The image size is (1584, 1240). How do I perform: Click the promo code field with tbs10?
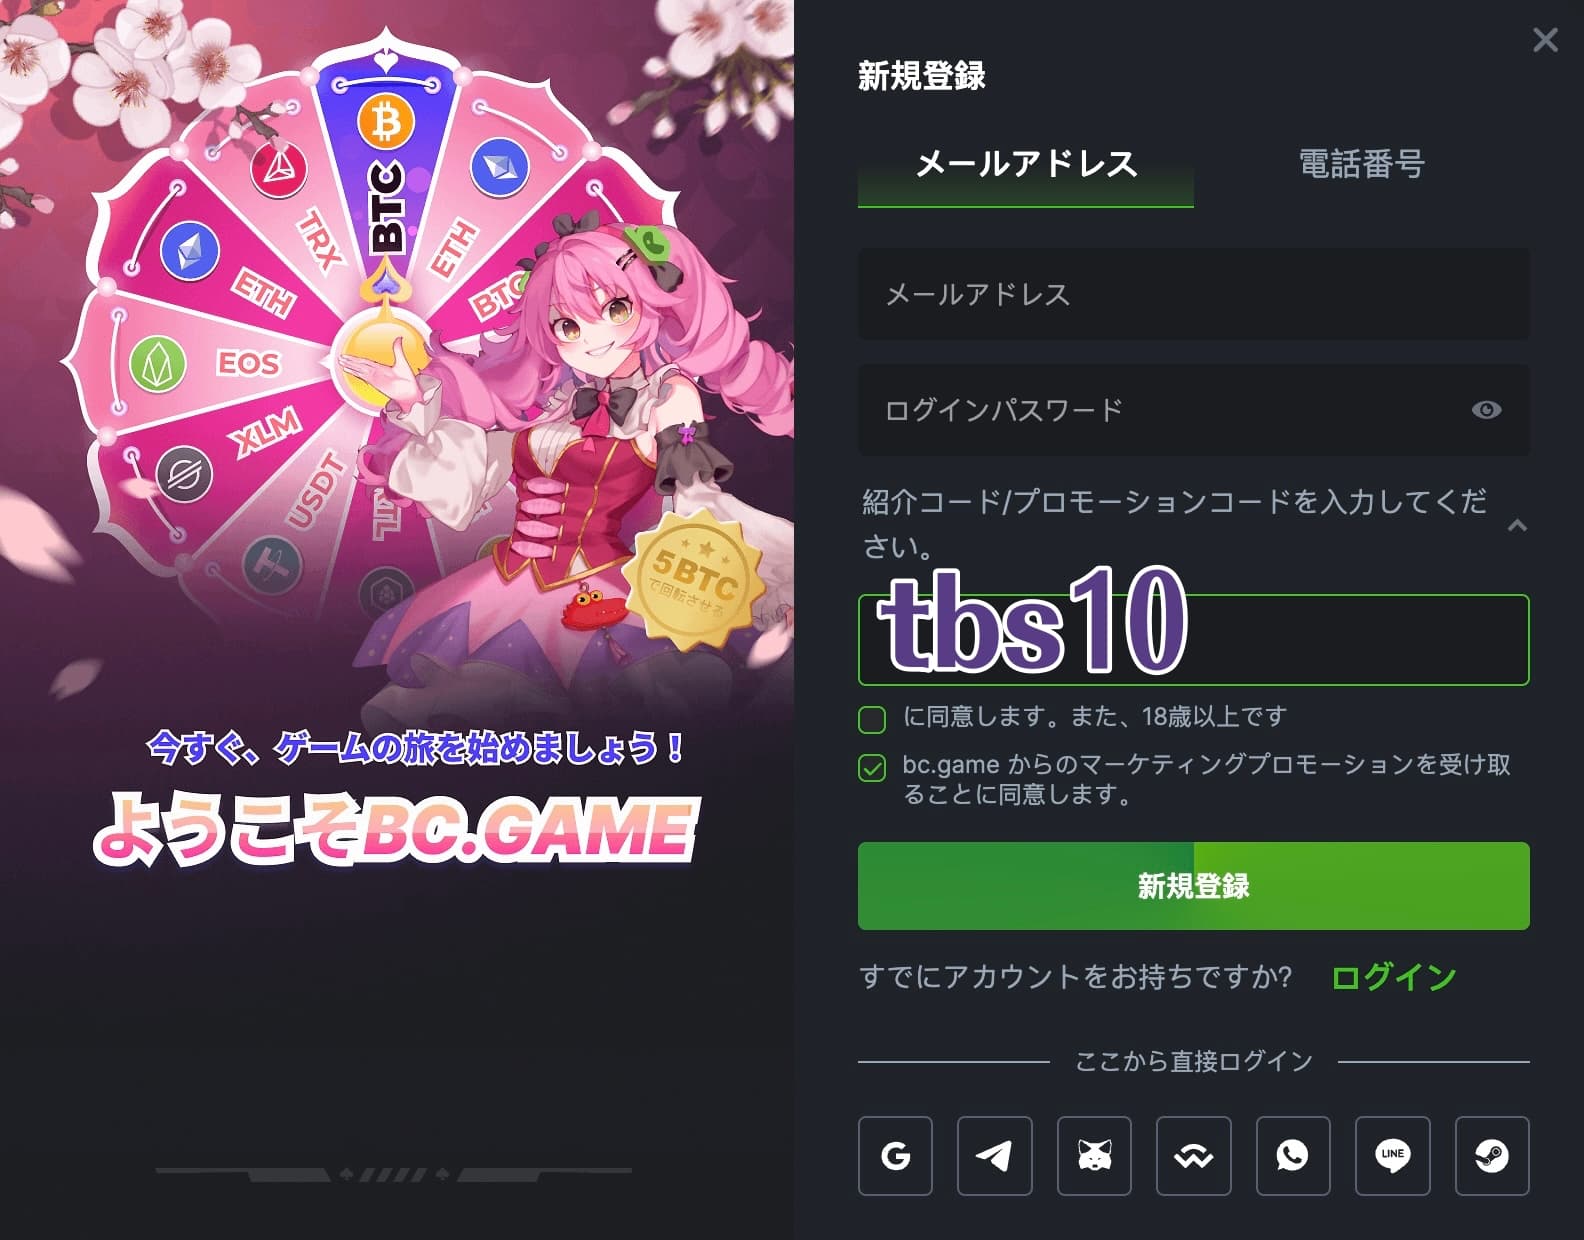[x=1194, y=640]
